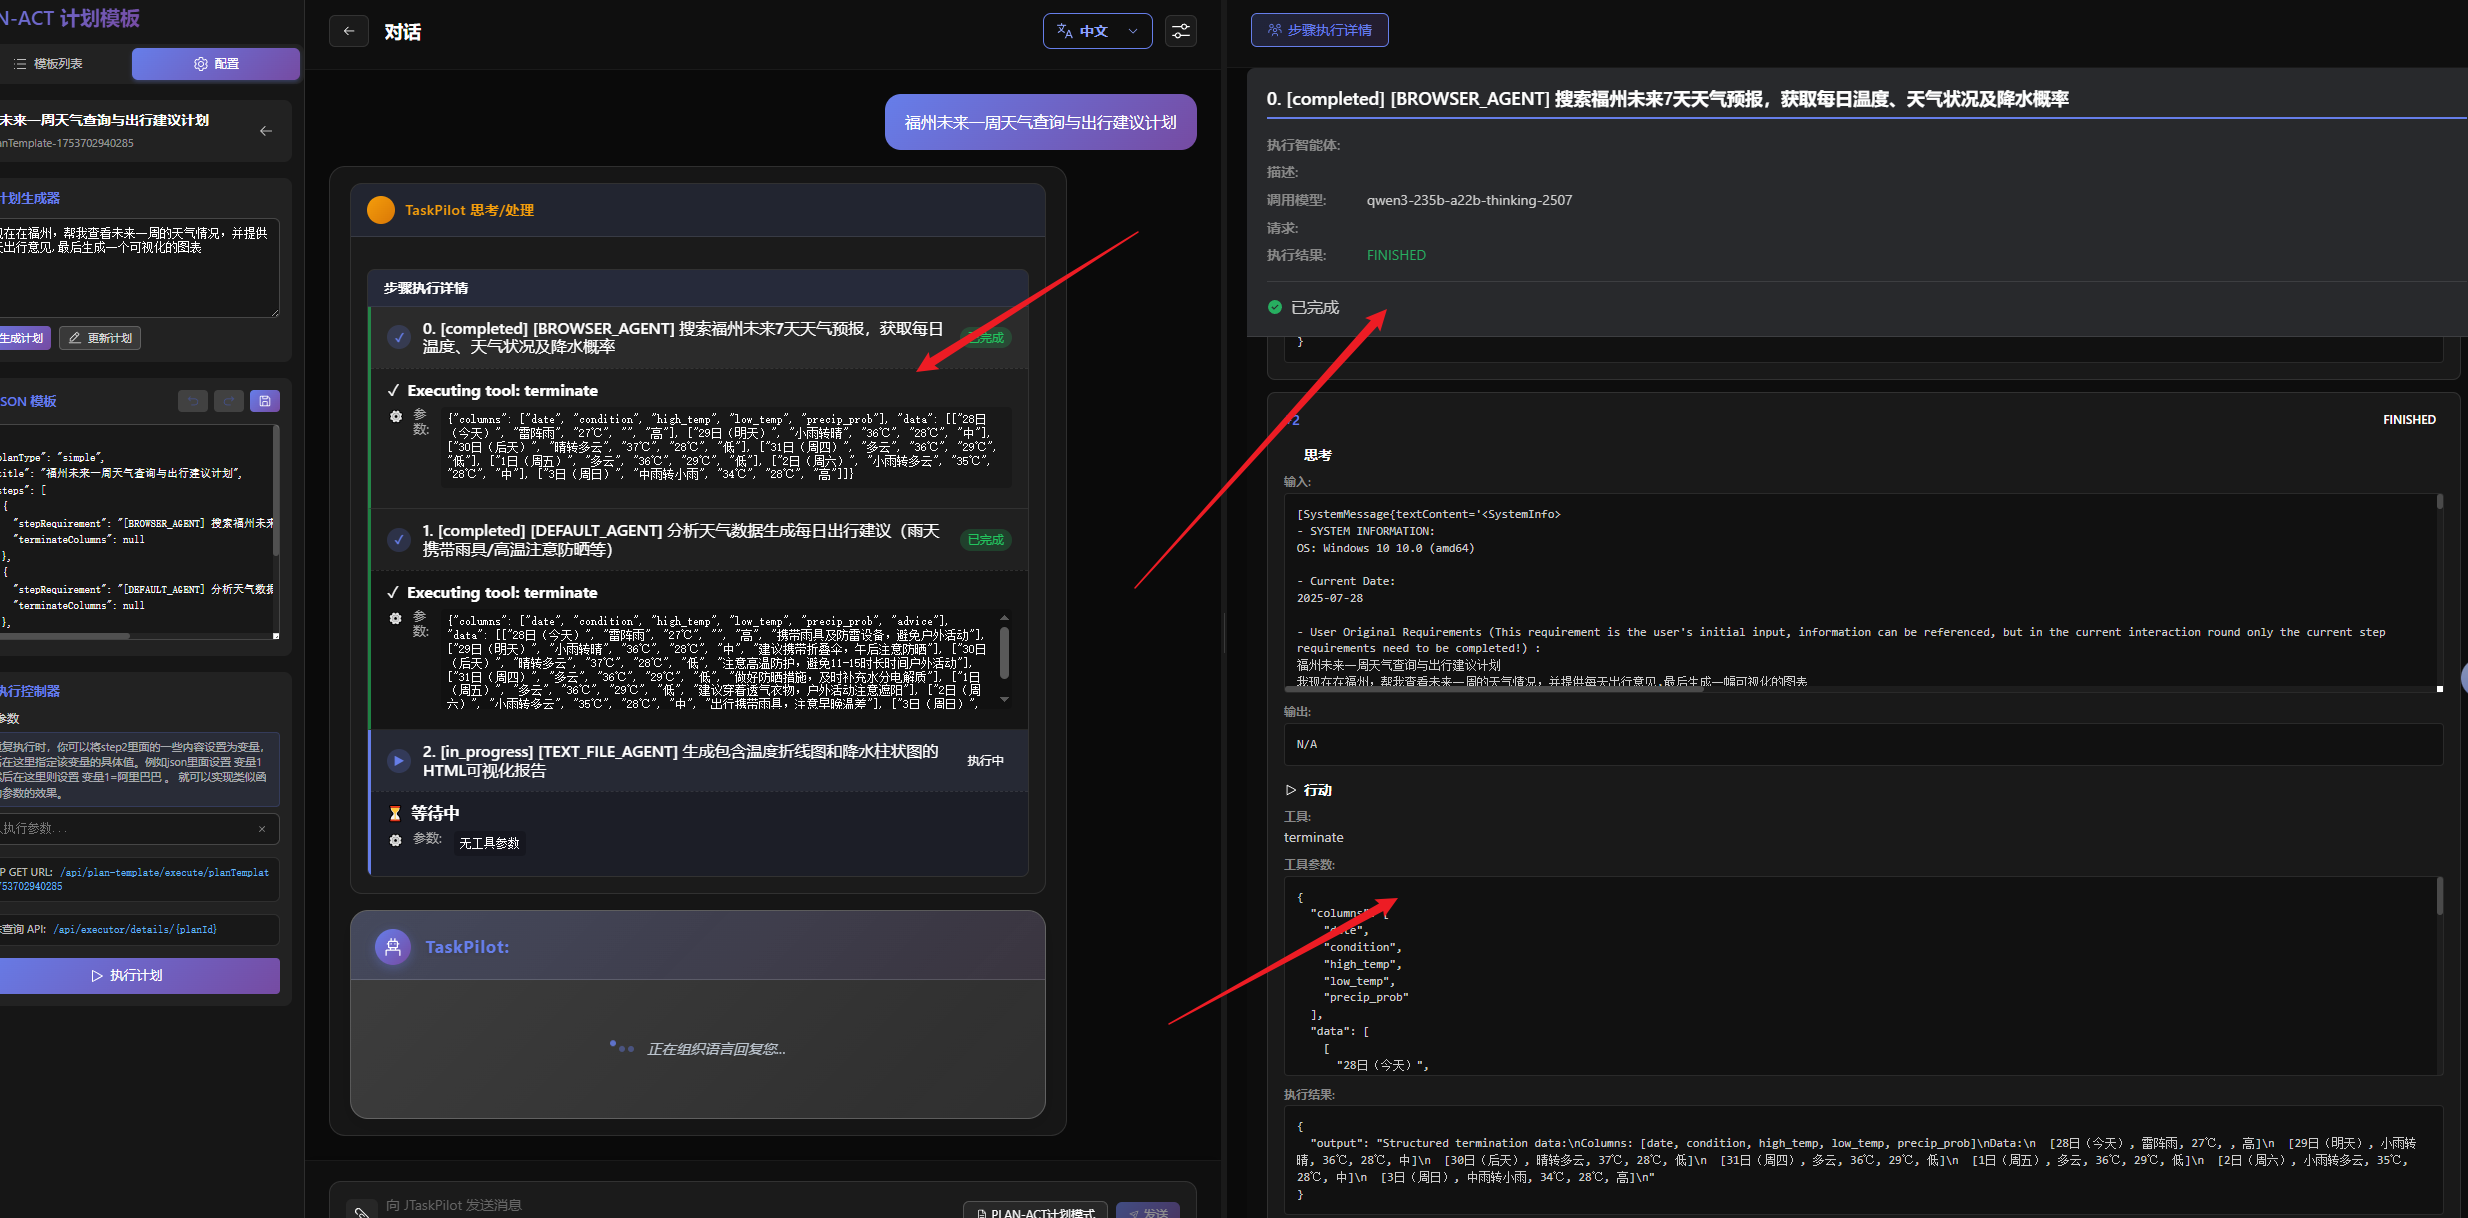Click the paperclip attachment icon in message box
2468x1218 pixels.
pyautogui.click(x=360, y=1210)
